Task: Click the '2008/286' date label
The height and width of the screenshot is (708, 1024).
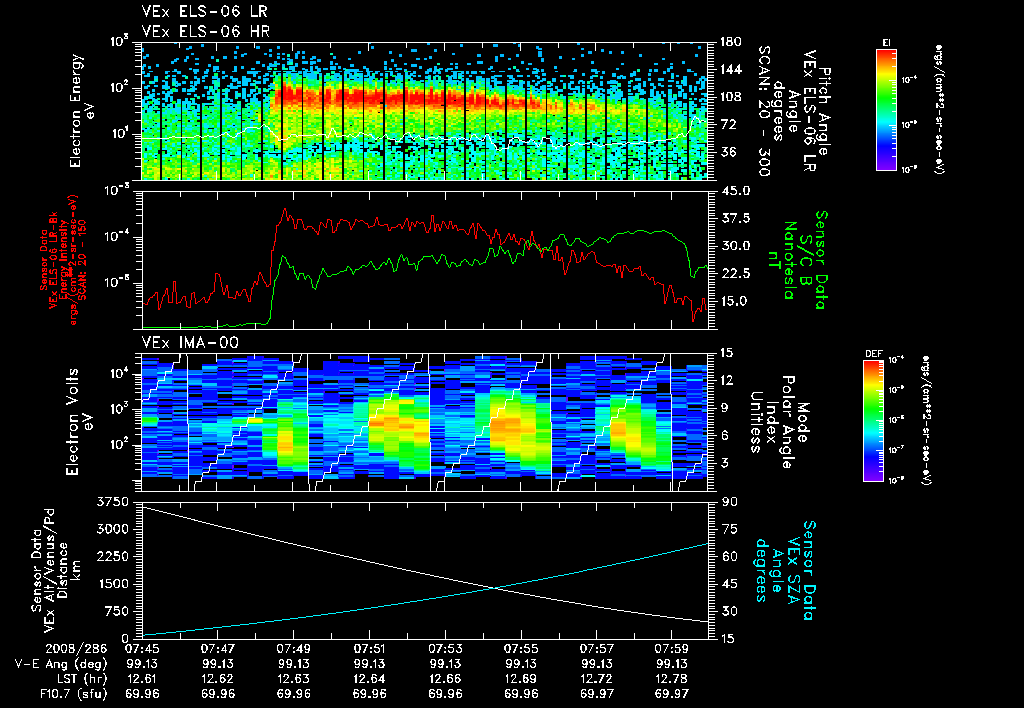Action: (76, 649)
